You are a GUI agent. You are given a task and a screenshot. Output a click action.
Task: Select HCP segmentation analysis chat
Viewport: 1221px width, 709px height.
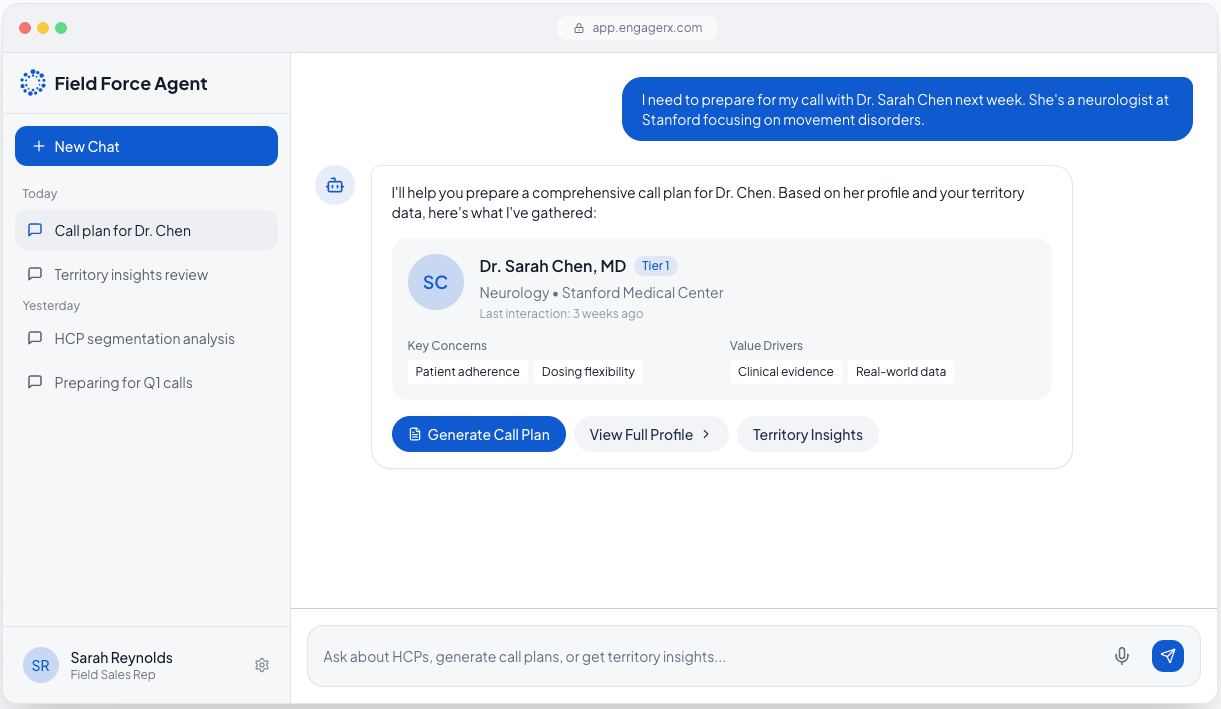(146, 338)
